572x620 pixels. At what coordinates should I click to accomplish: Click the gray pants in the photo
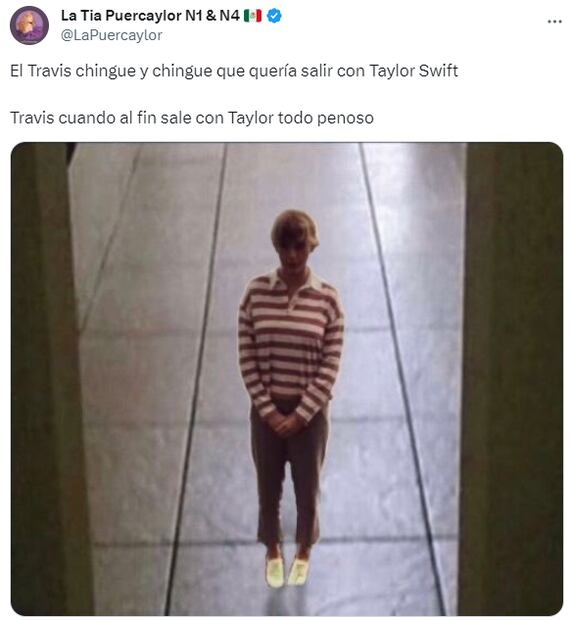[x=289, y=476]
